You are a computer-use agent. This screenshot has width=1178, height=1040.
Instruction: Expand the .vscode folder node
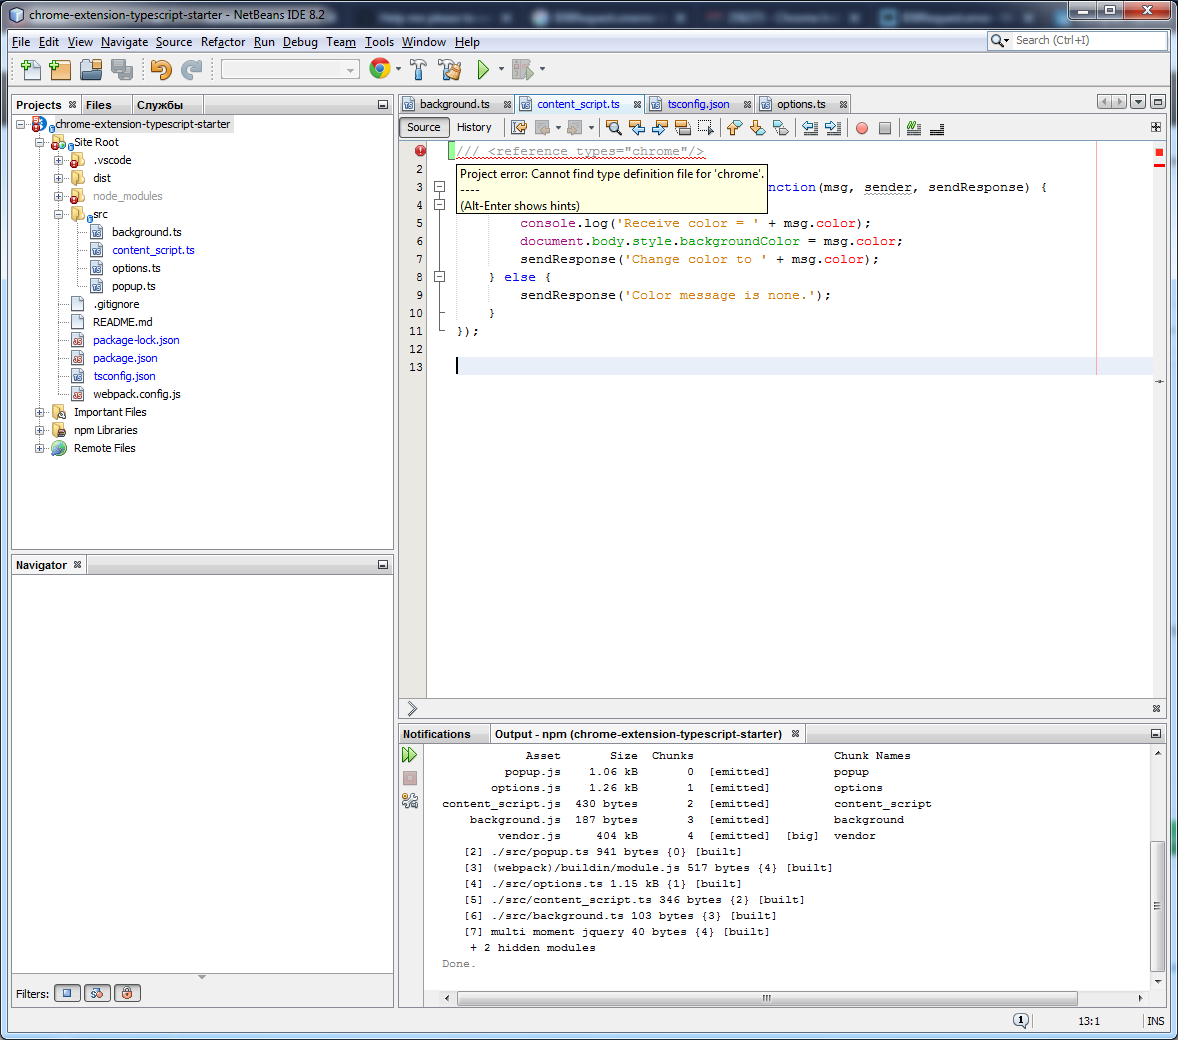click(x=59, y=160)
